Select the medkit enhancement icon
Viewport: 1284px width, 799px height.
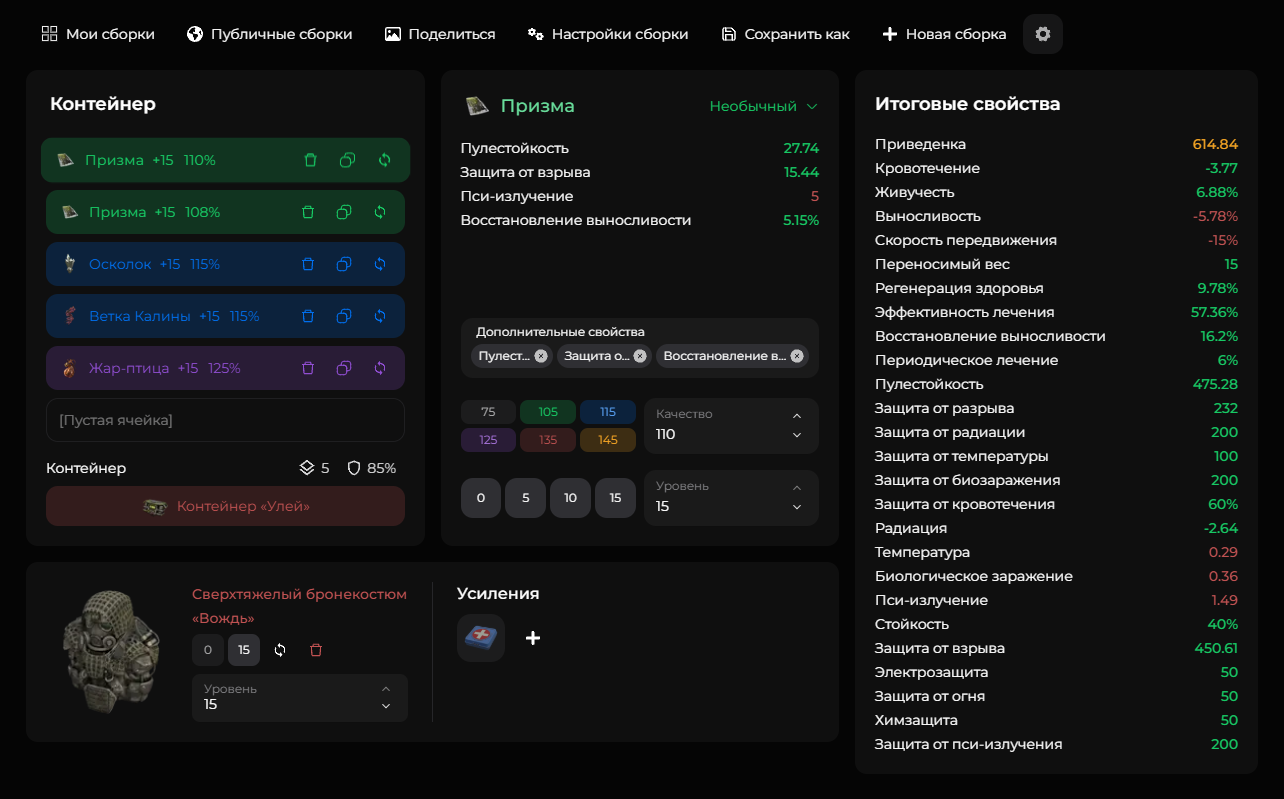pos(481,638)
